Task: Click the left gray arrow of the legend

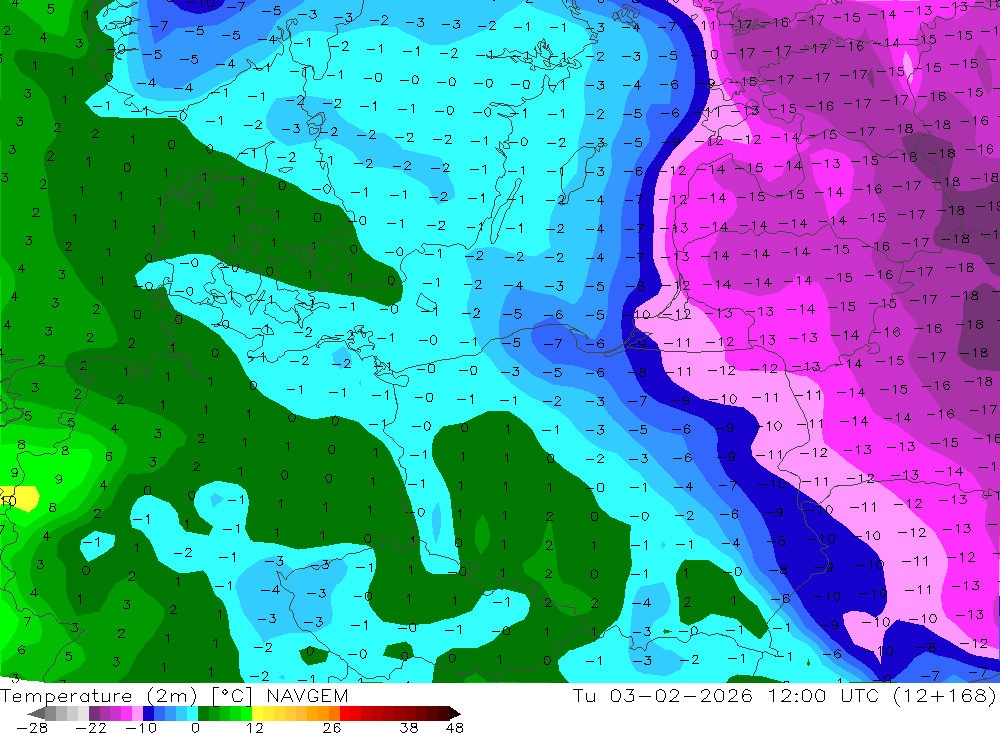Action: click(36, 713)
